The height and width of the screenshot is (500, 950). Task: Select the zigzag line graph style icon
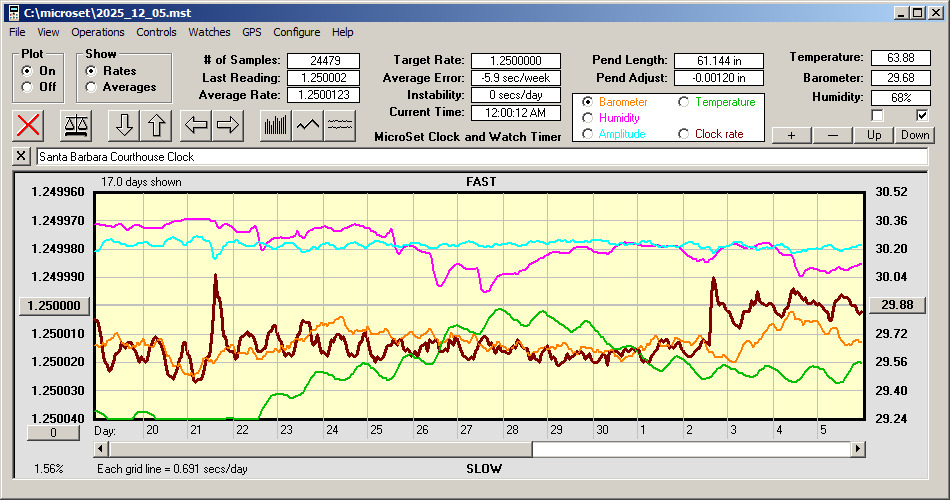coord(308,125)
